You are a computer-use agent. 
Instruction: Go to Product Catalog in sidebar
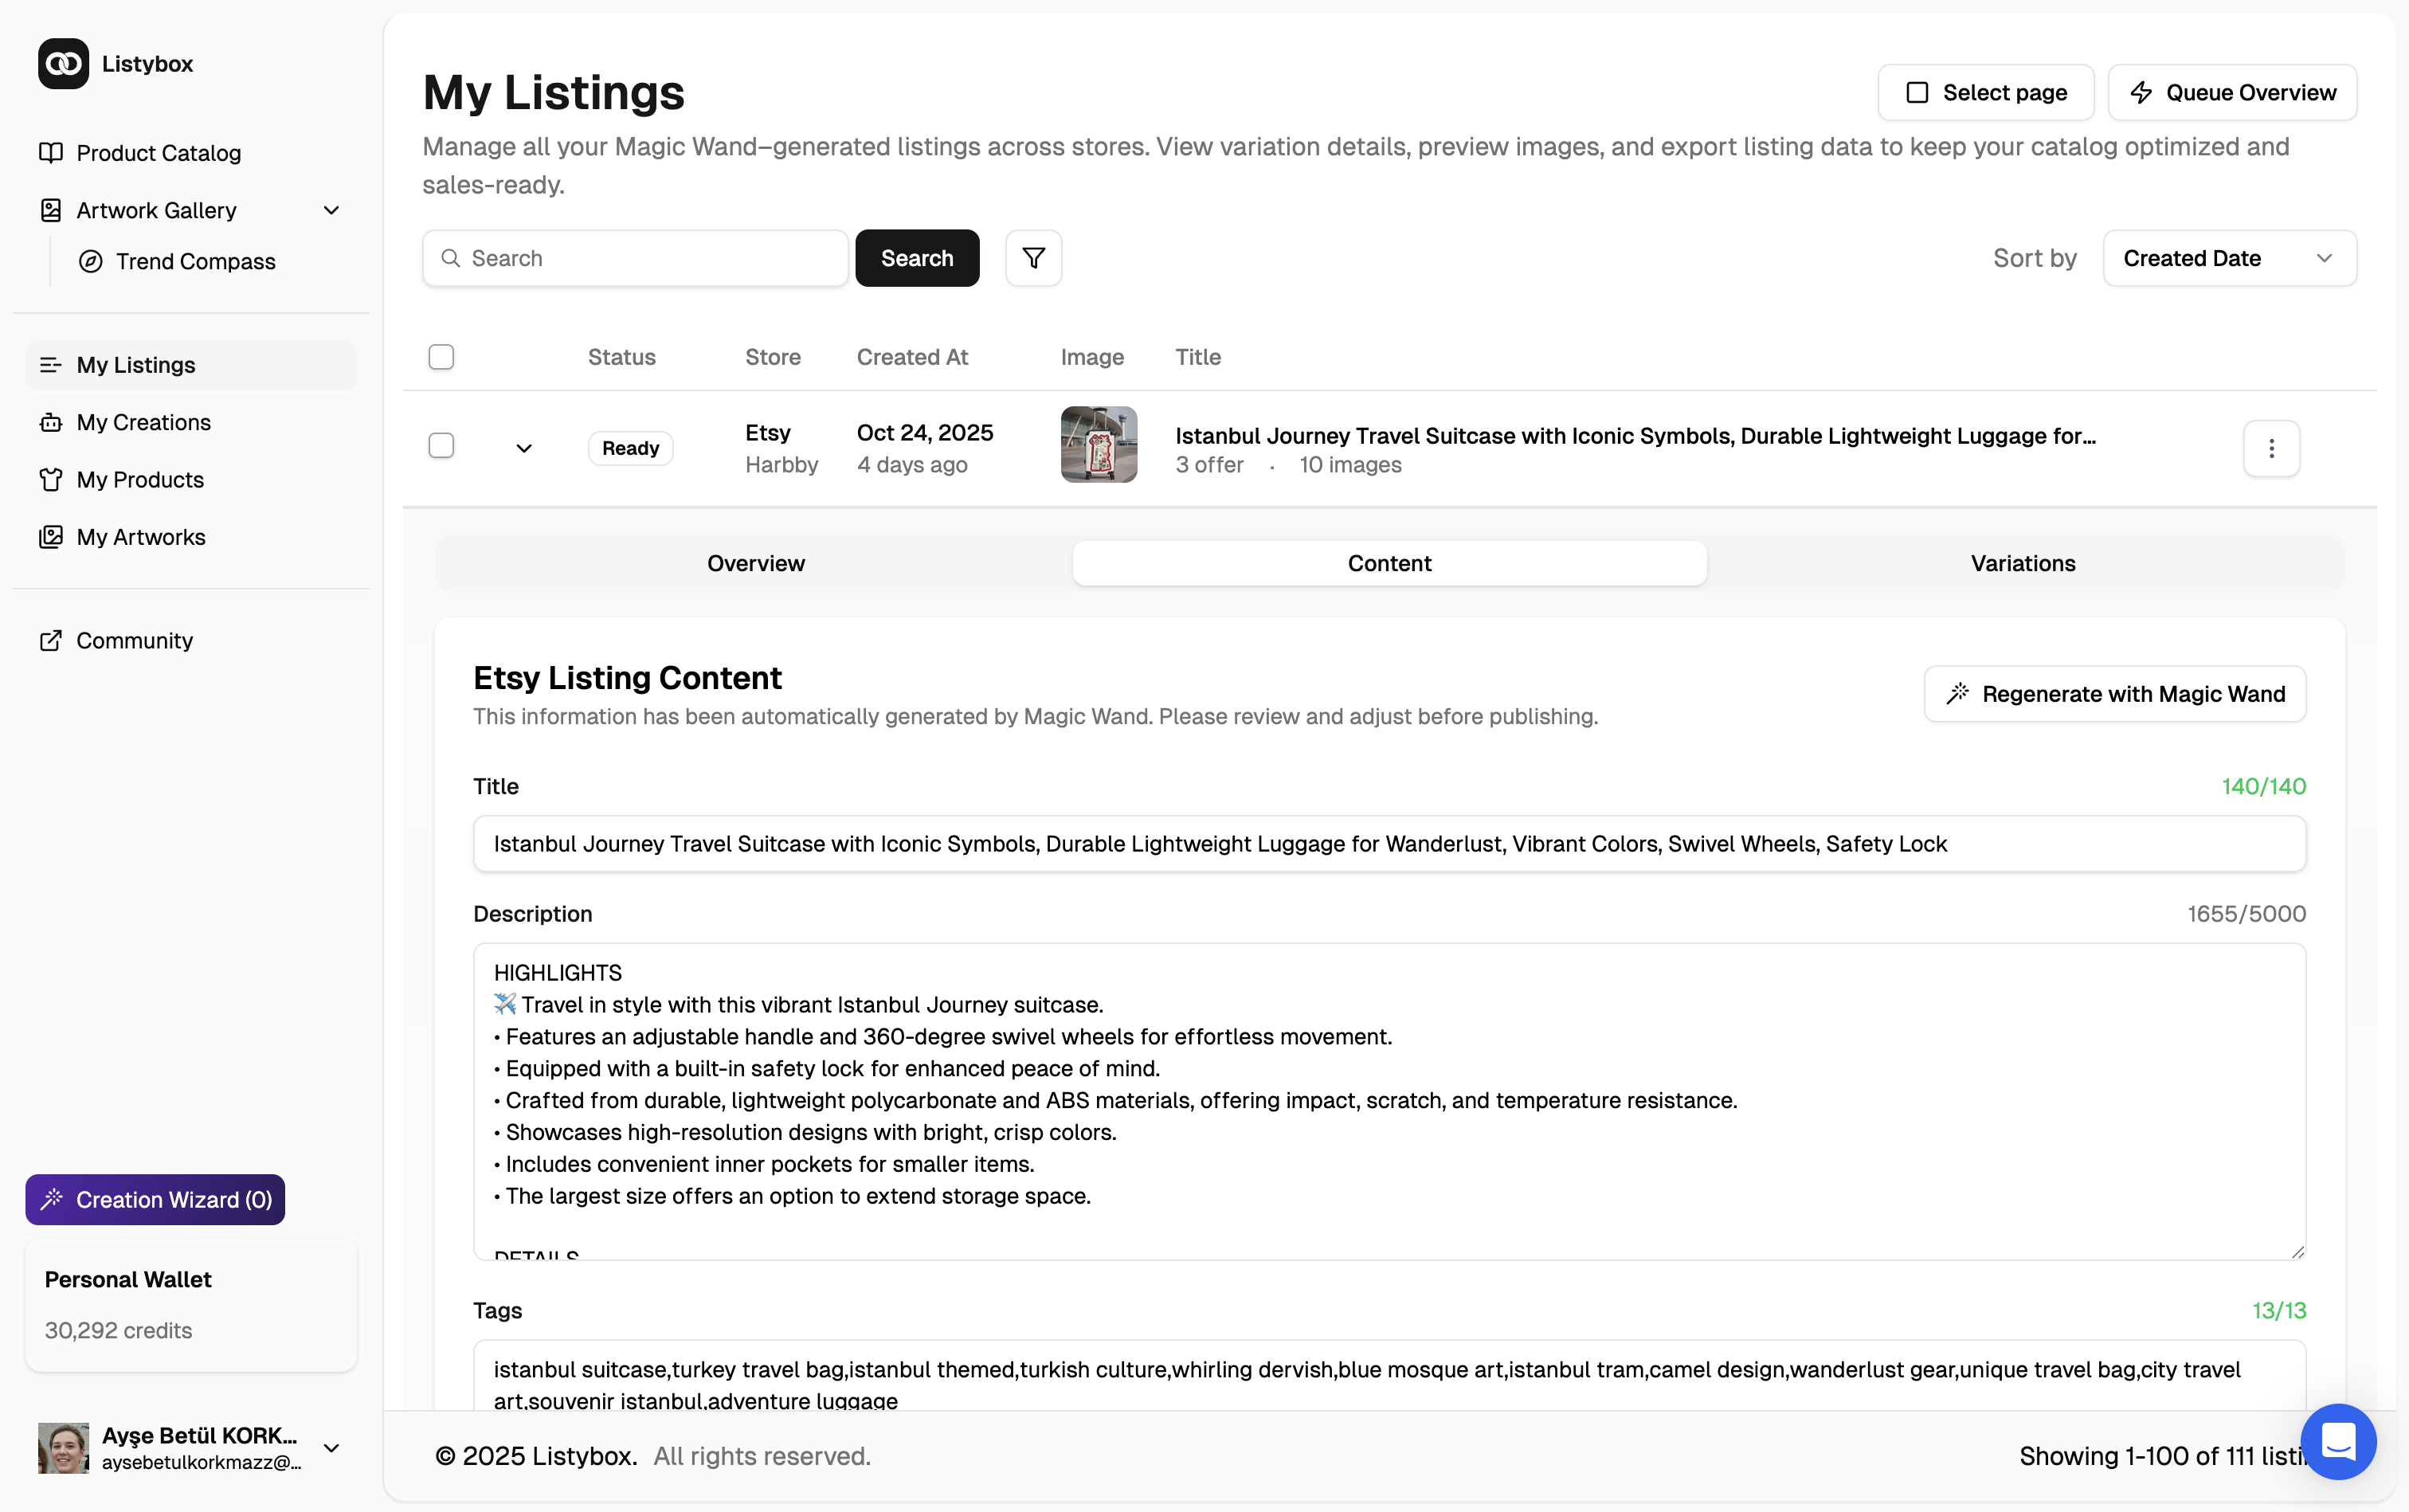(x=158, y=153)
